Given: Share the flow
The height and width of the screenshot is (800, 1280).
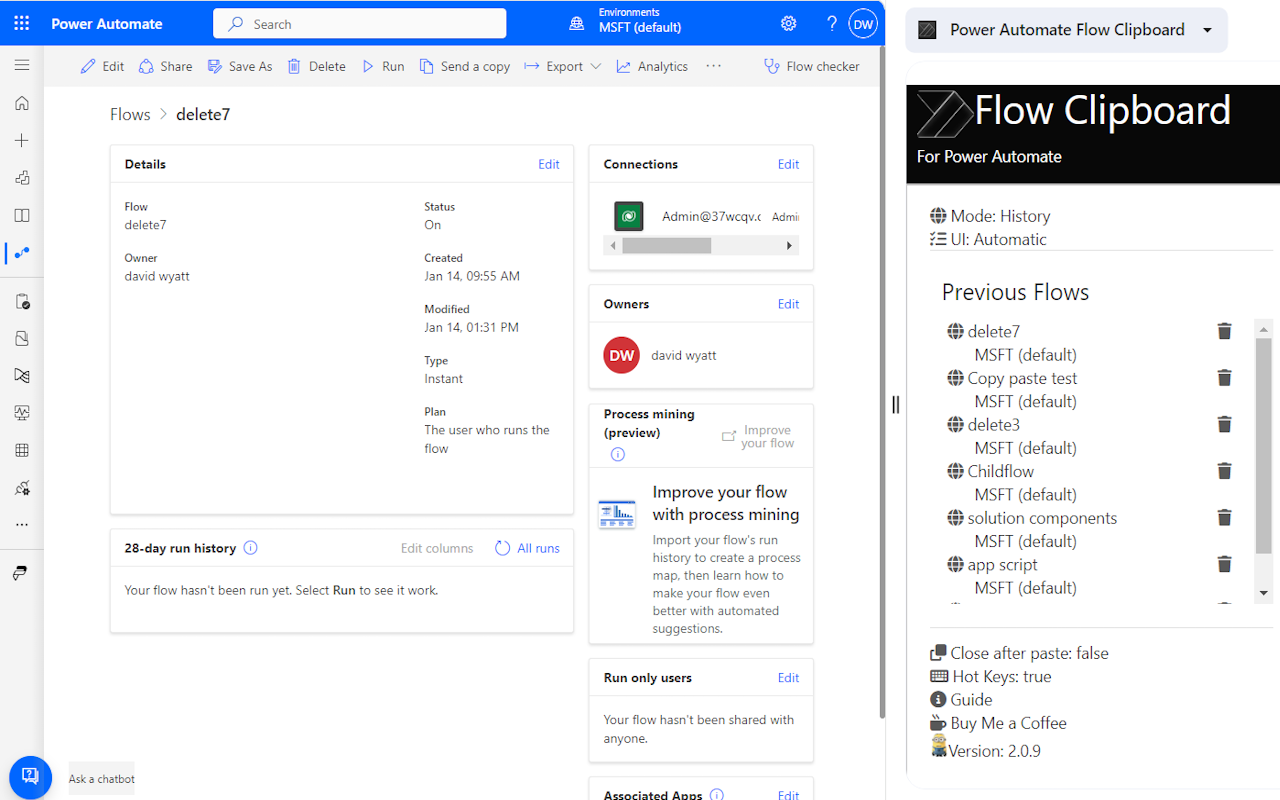Looking at the screenshot, I should 165,66.
